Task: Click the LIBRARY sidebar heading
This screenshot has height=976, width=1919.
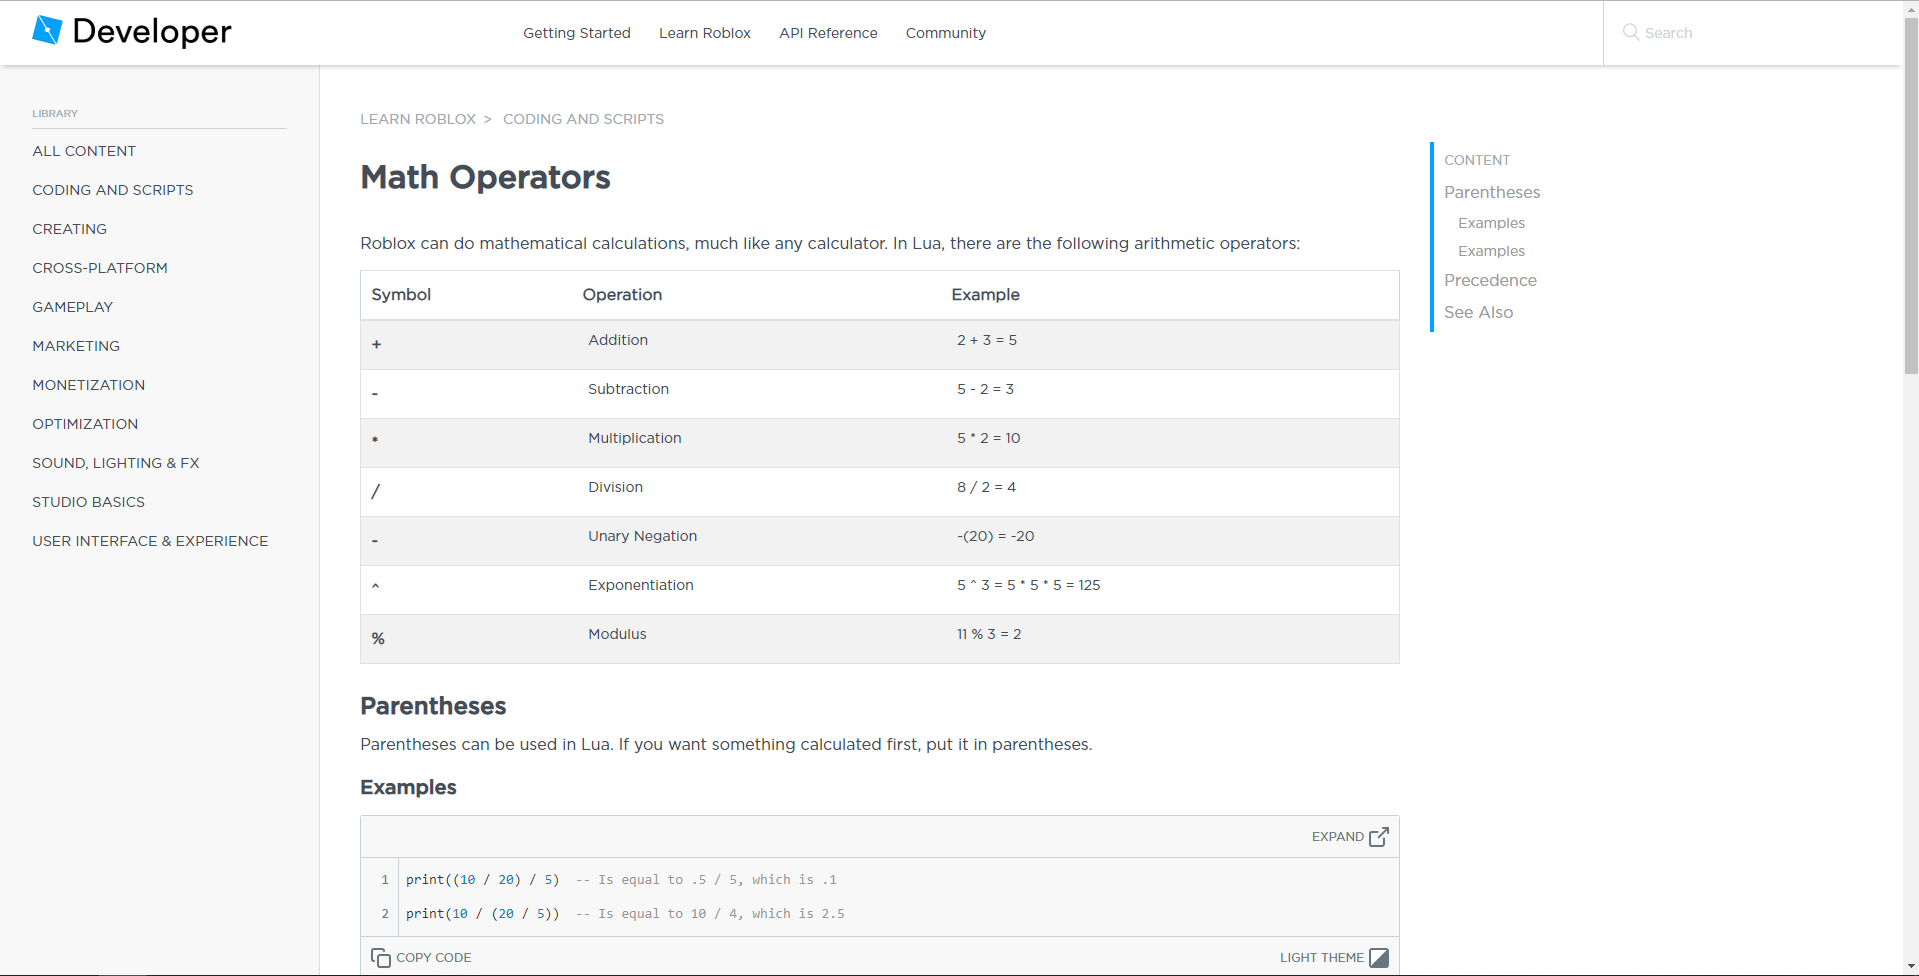Action: 55,114
